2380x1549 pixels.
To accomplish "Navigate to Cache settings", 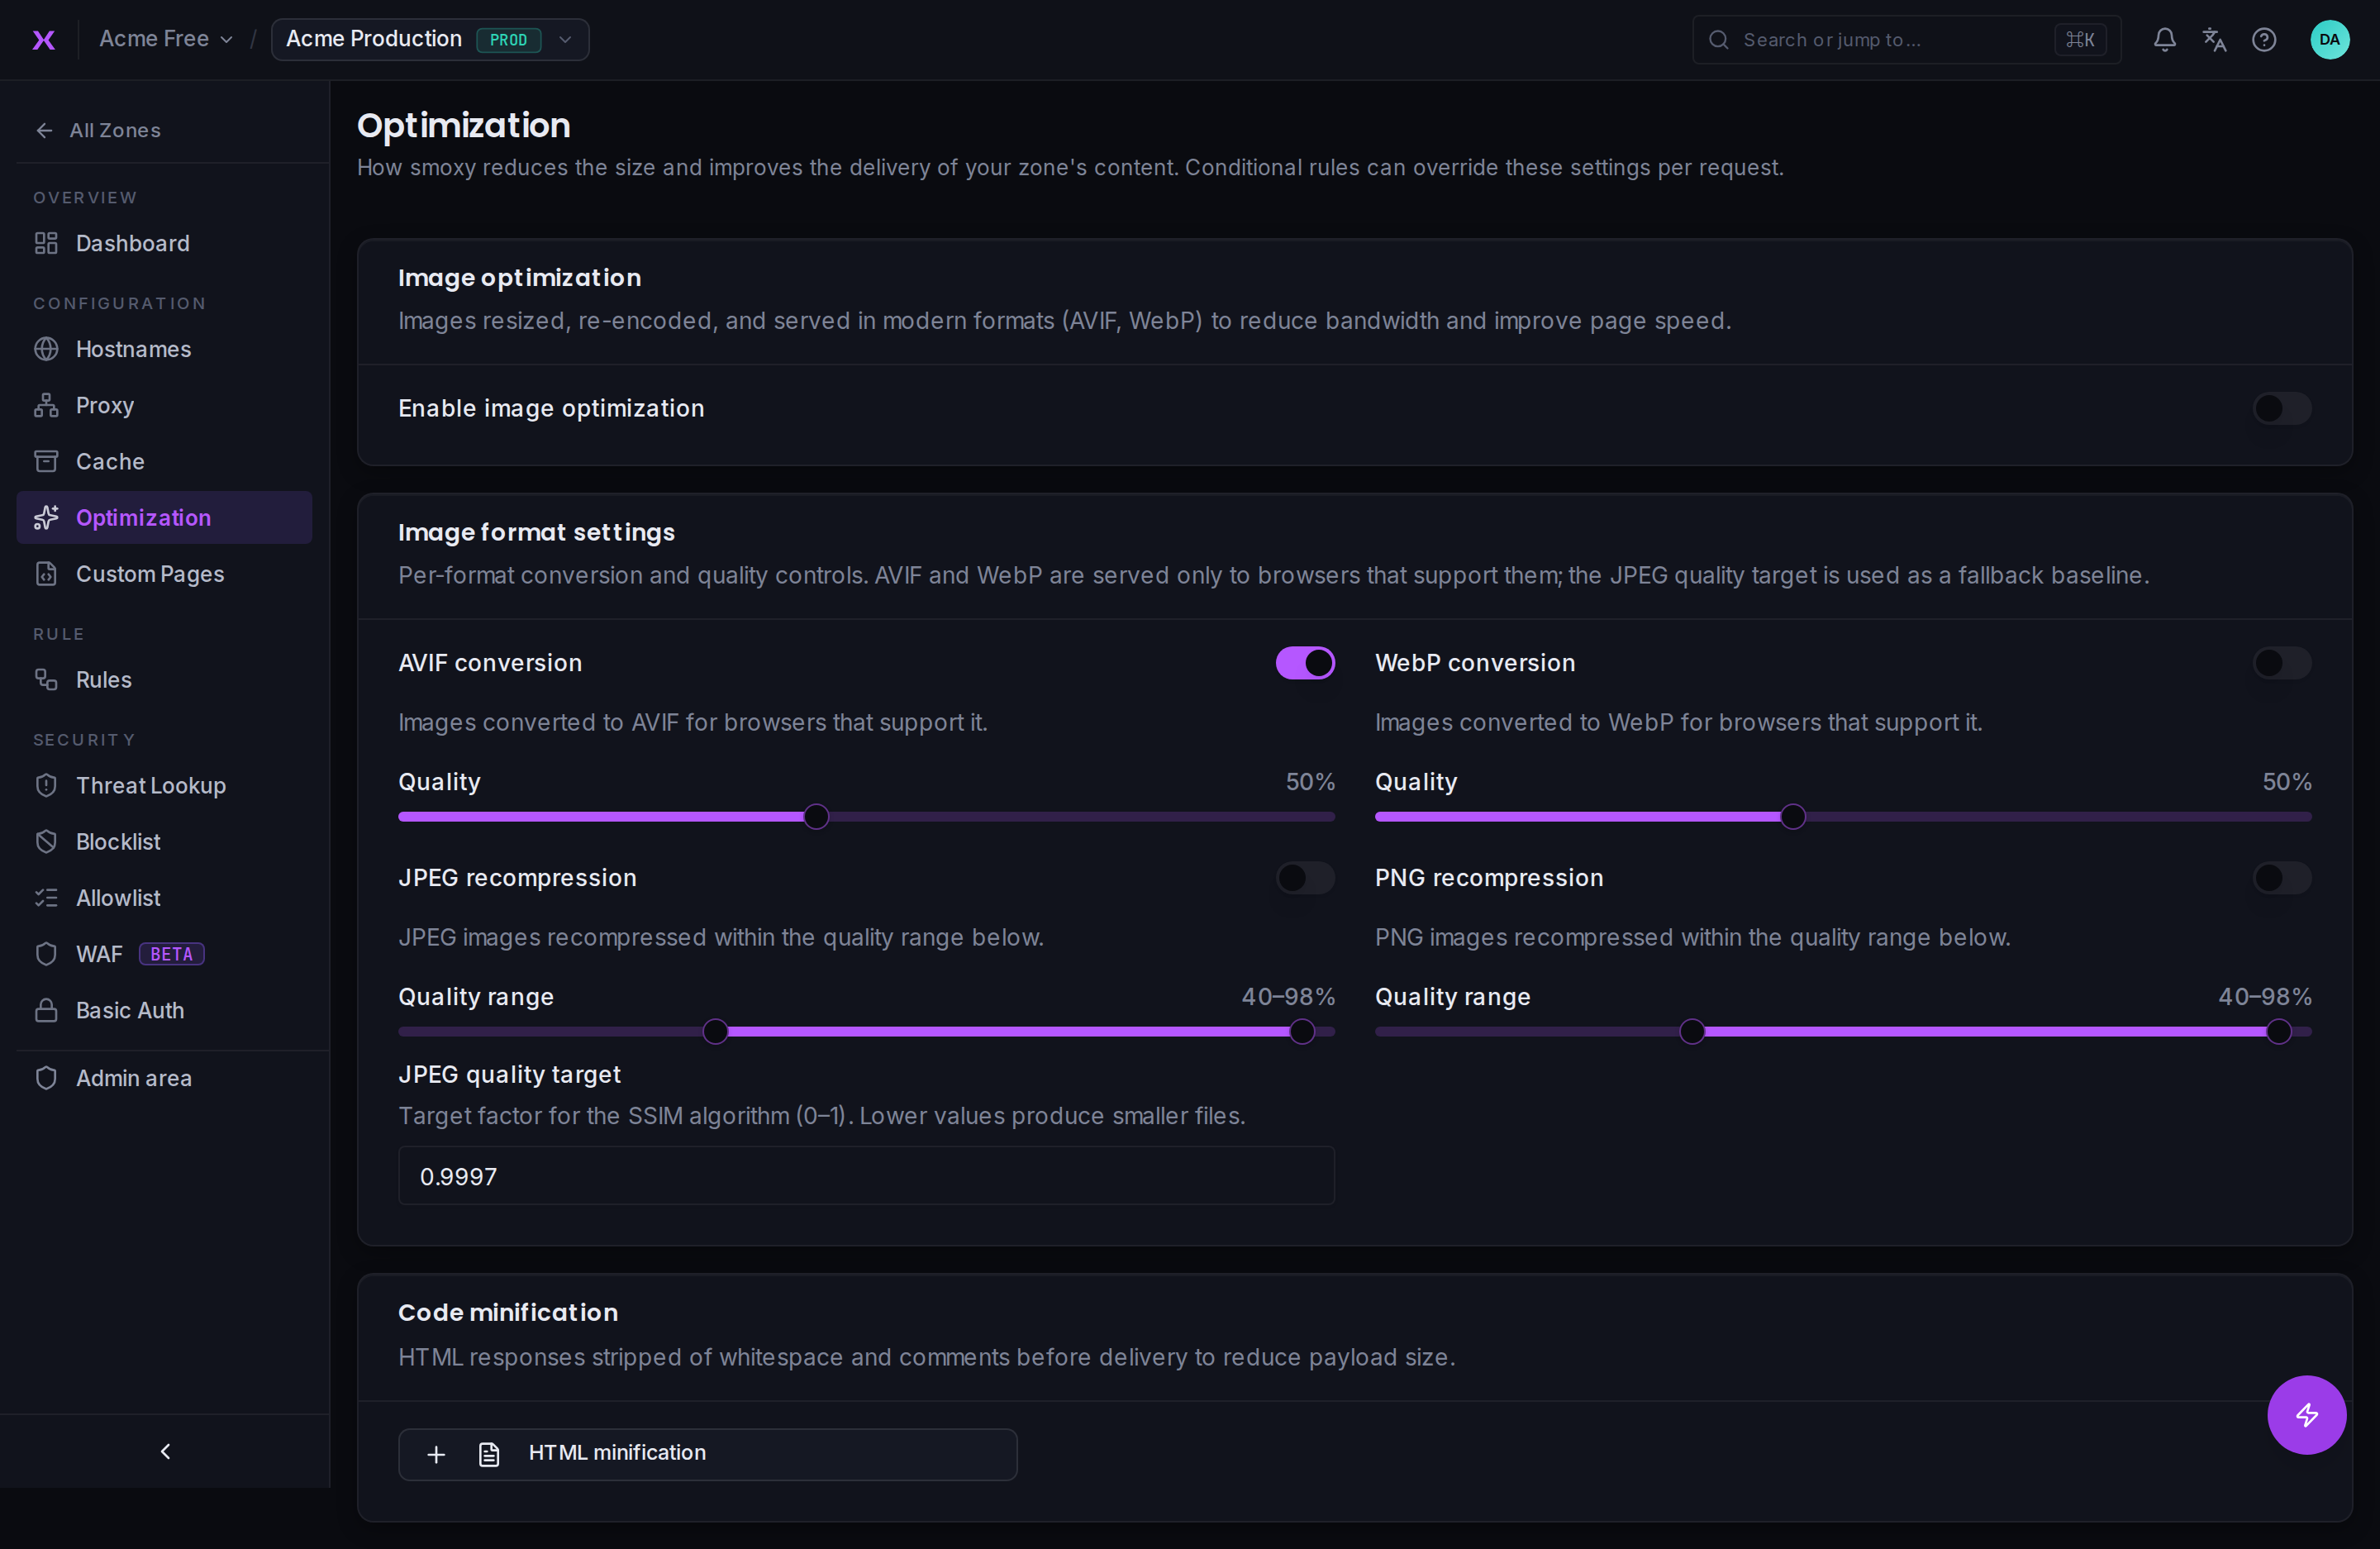I will (x=164, y=461).
